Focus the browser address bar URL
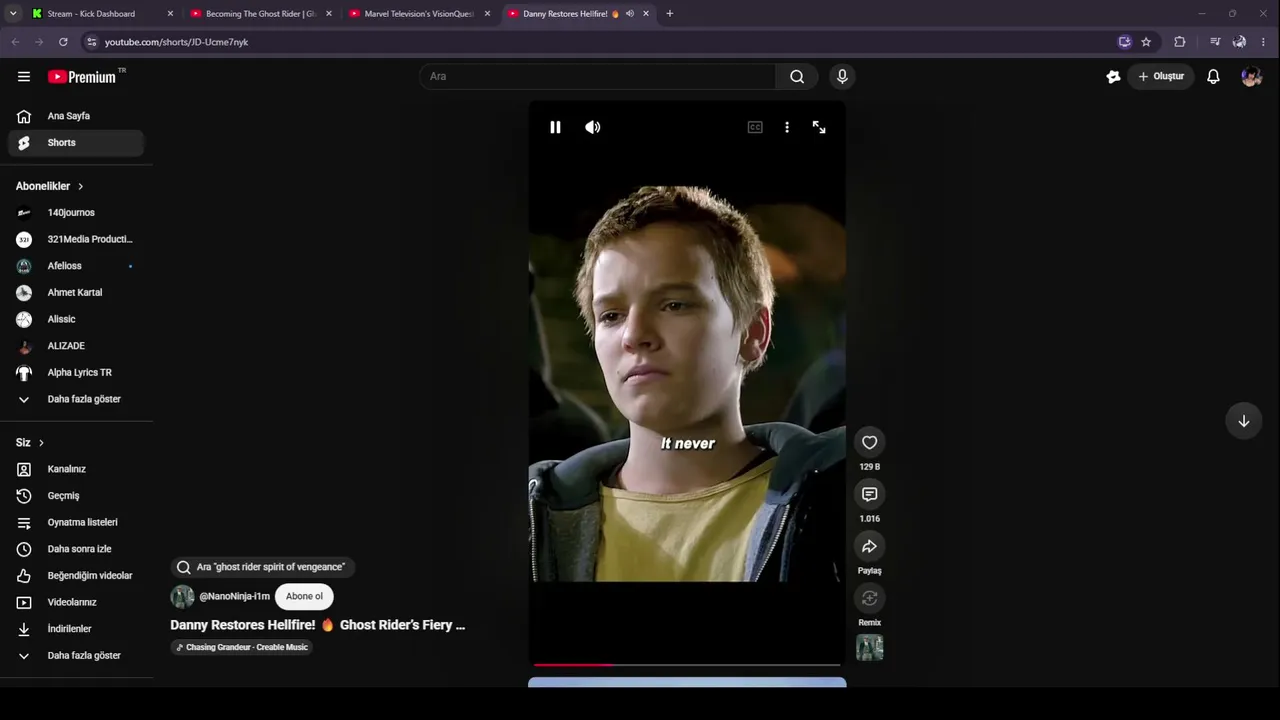The height and width of the screenshot is (720, 1280). coord(176,42)
